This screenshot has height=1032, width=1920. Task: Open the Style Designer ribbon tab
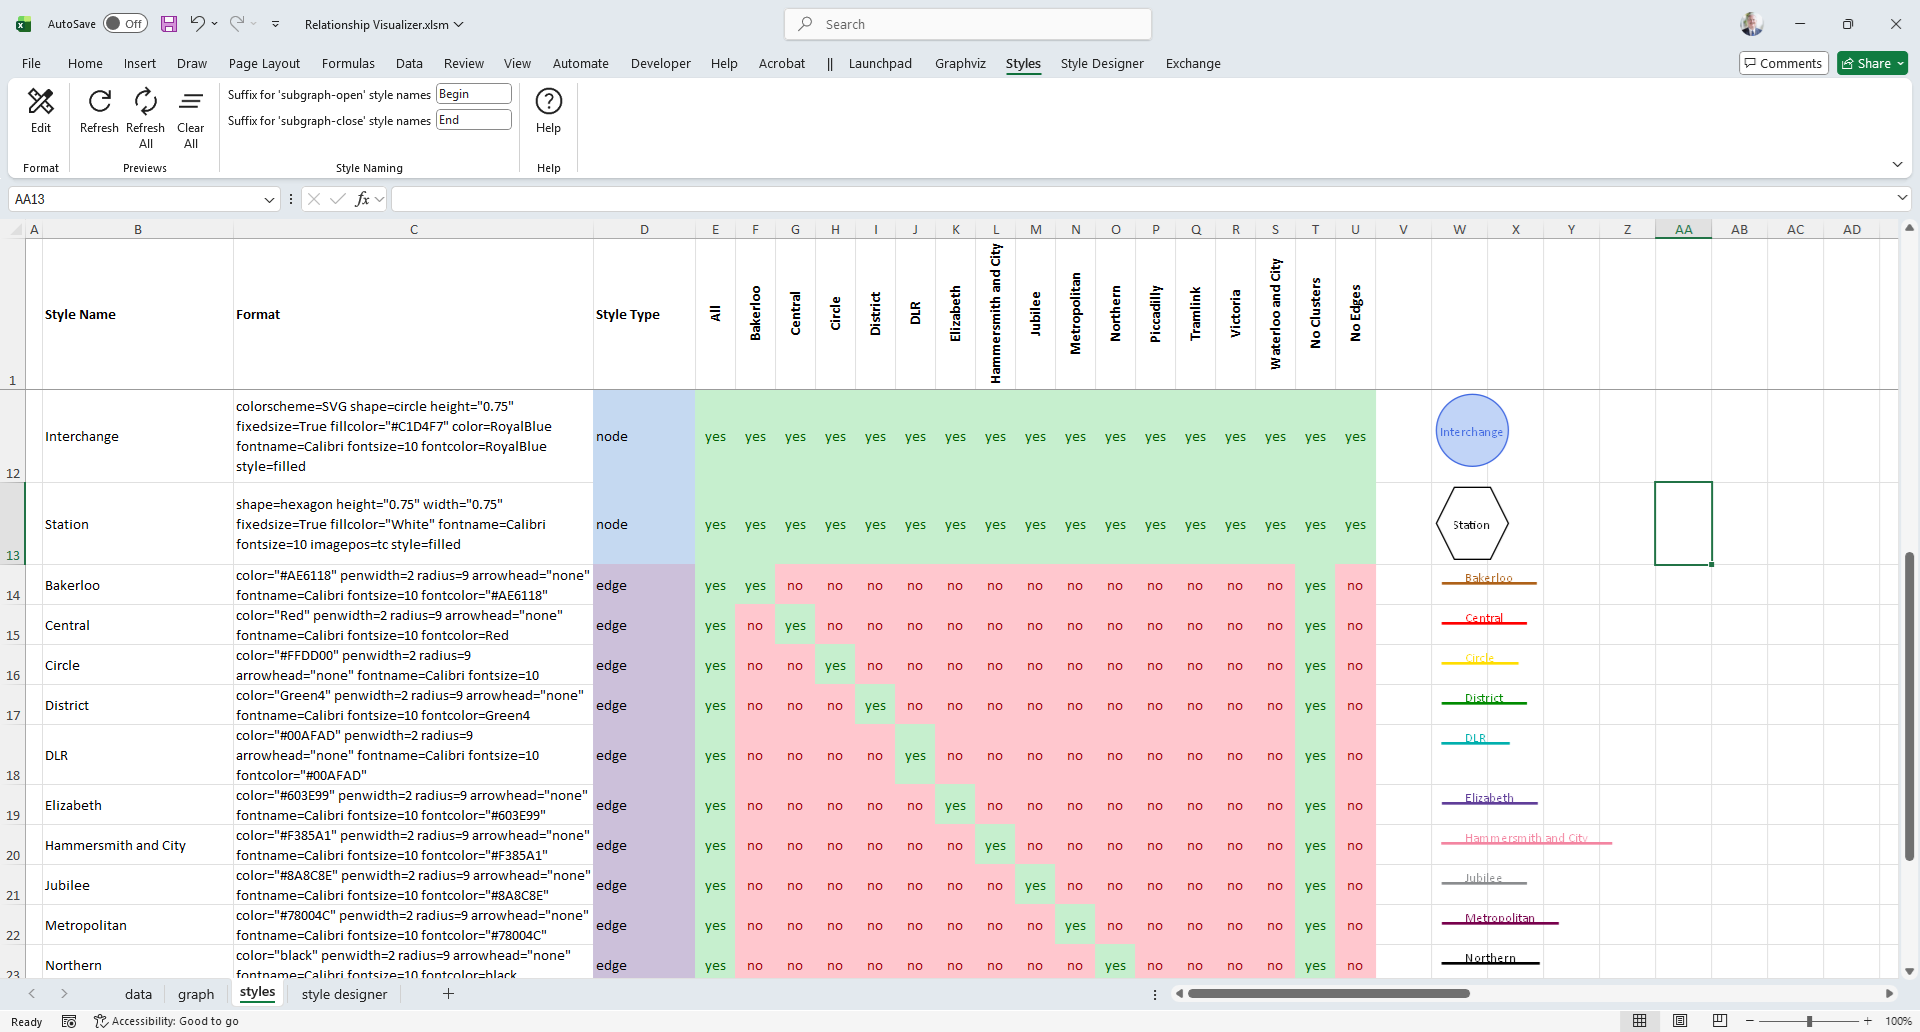pos(1101,63)
